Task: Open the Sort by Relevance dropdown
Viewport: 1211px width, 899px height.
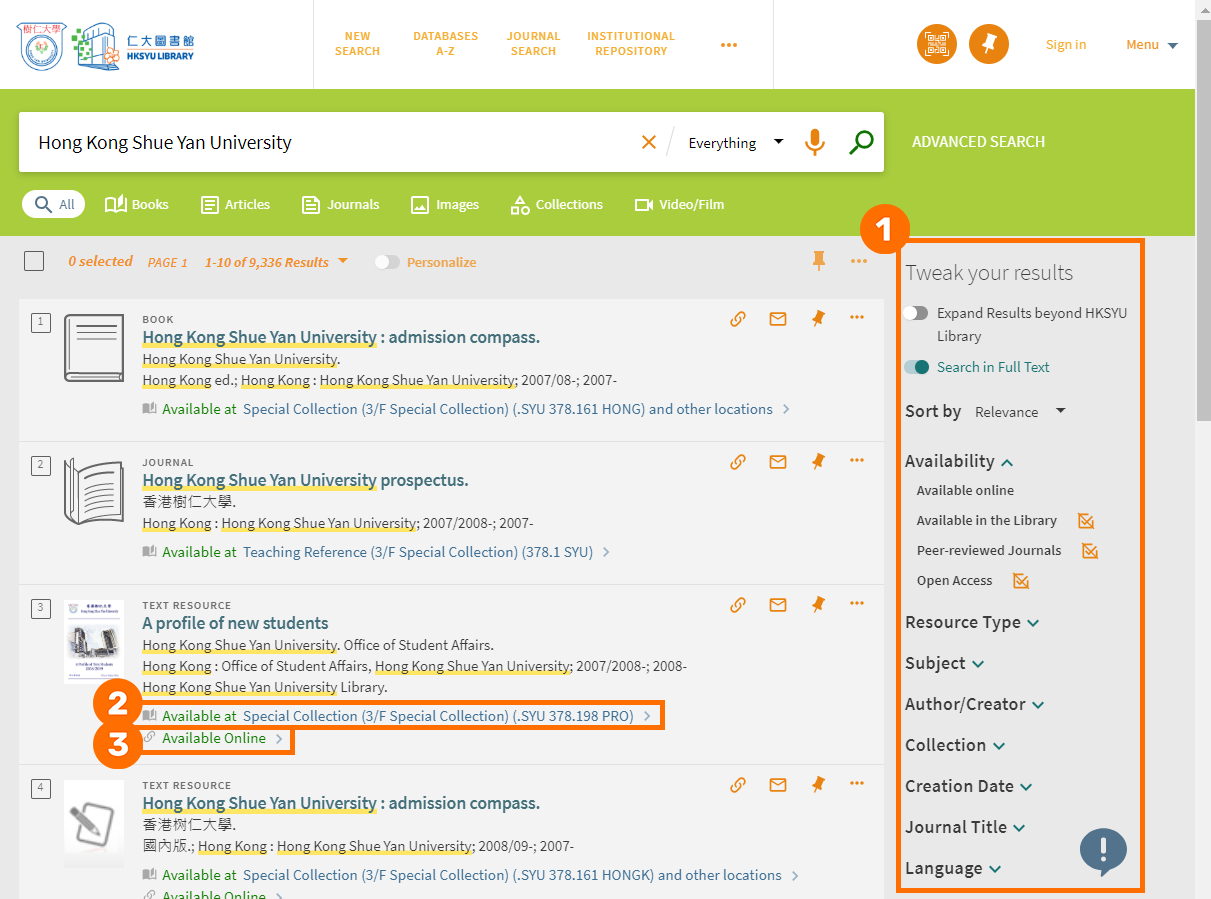Action: (x=1019, y=412)
